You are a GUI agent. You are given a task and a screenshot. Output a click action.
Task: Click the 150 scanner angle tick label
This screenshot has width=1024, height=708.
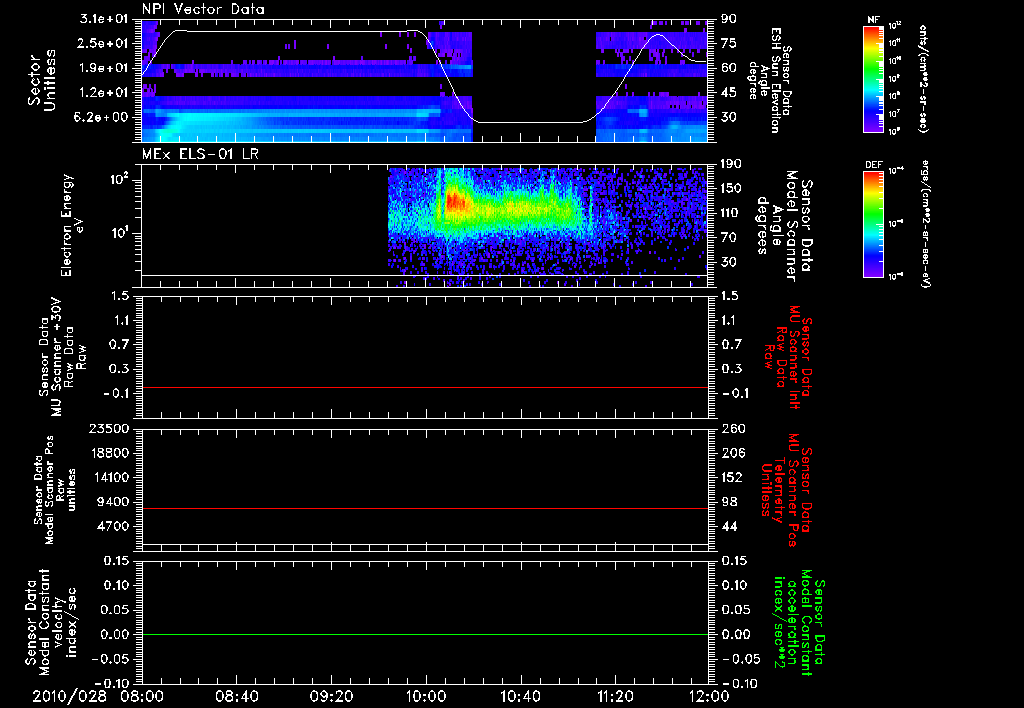click(731, 188)
